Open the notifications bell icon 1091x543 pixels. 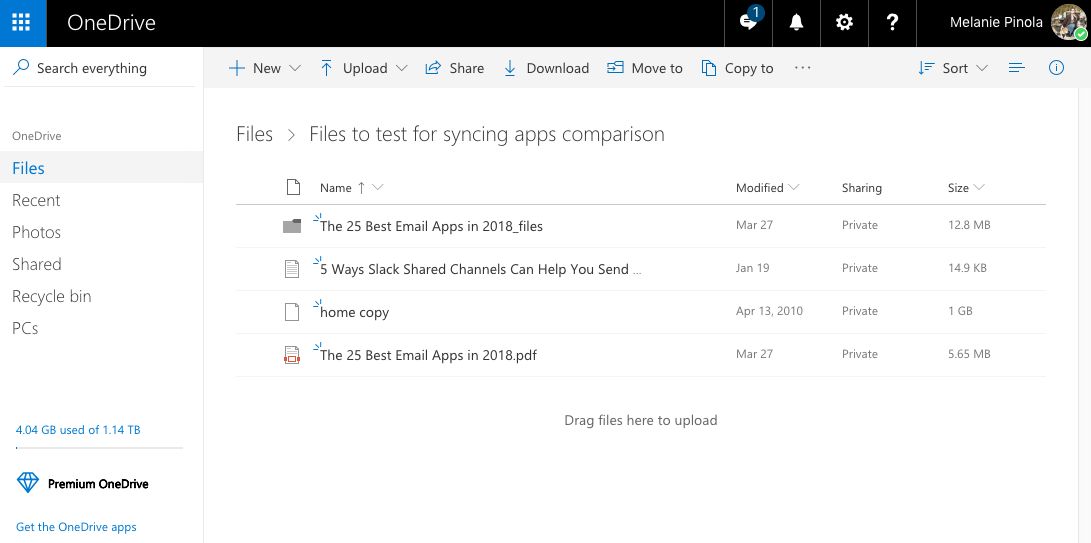point(797,23)
